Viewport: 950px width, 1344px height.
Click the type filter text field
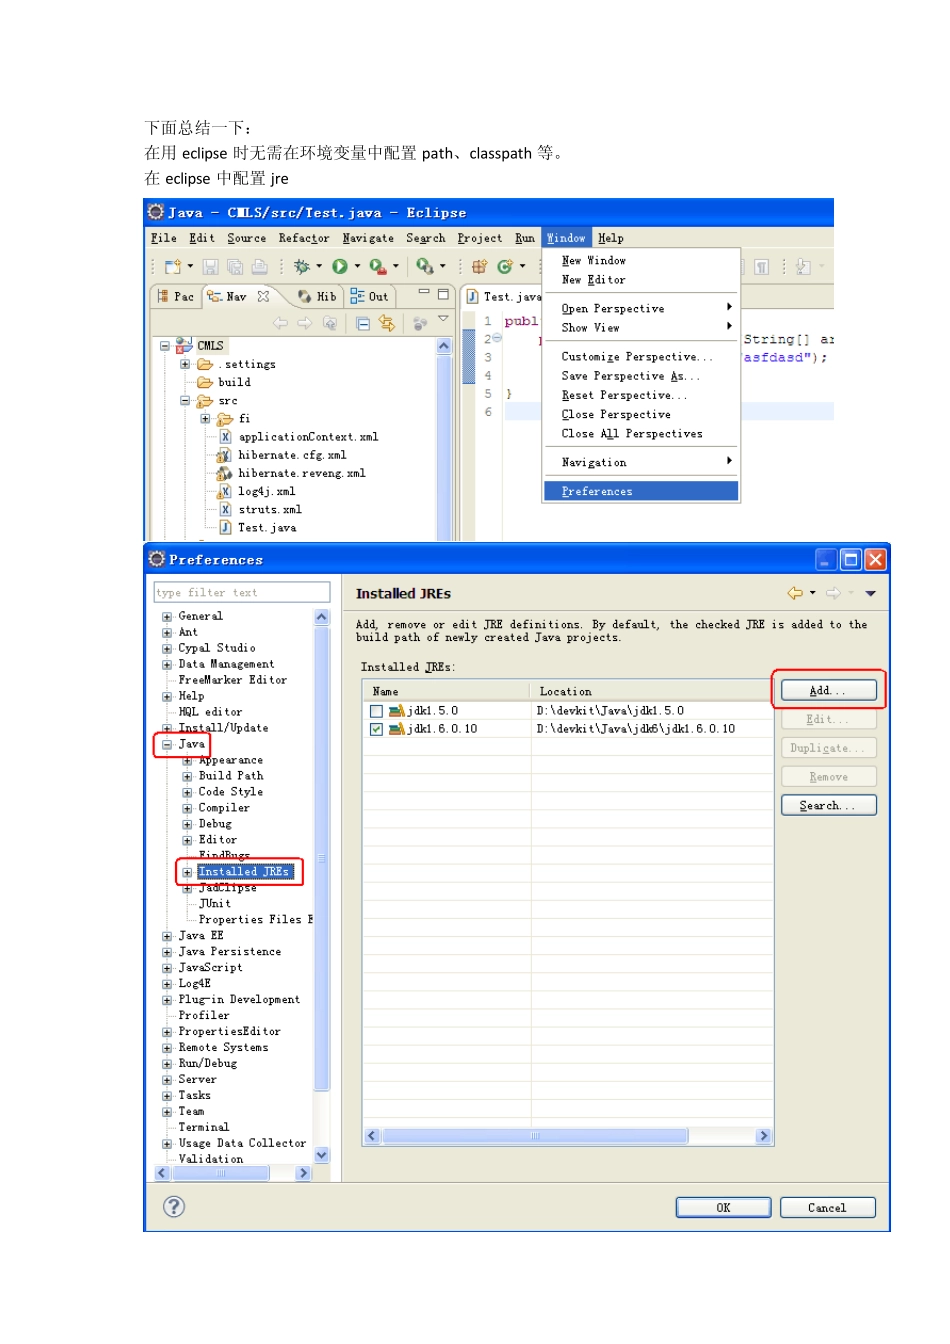click(x=242, y=592)
